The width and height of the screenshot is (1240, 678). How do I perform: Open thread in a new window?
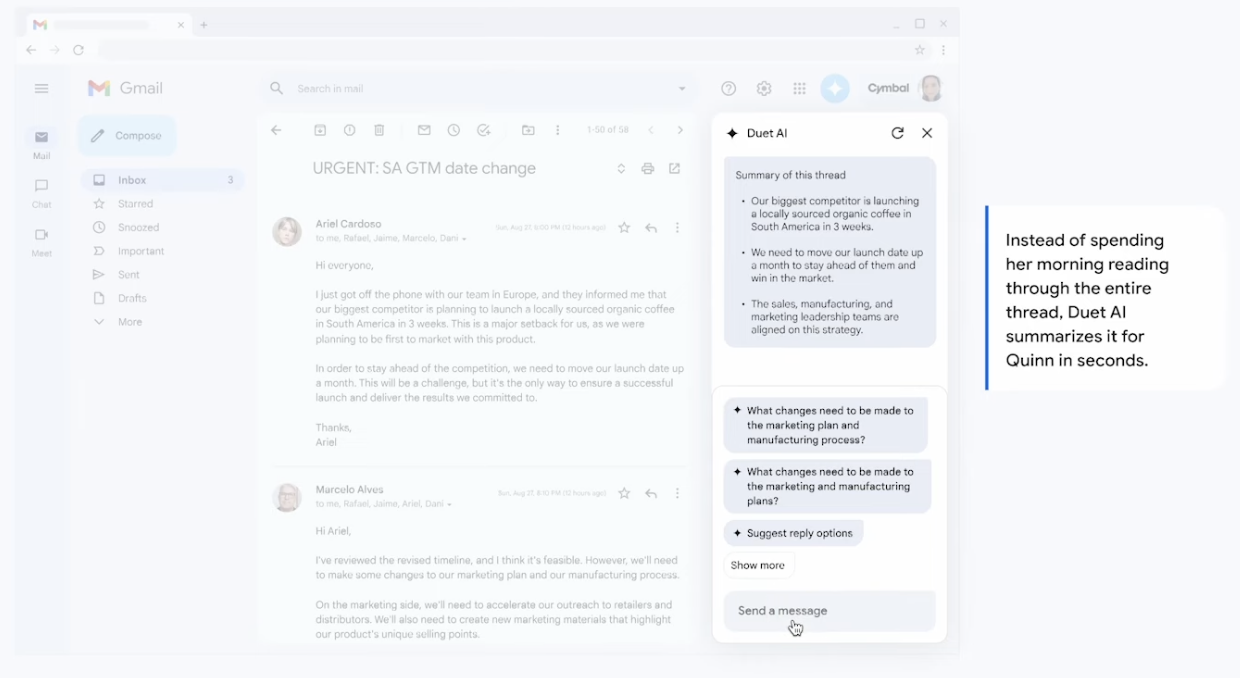pos(675,169)
